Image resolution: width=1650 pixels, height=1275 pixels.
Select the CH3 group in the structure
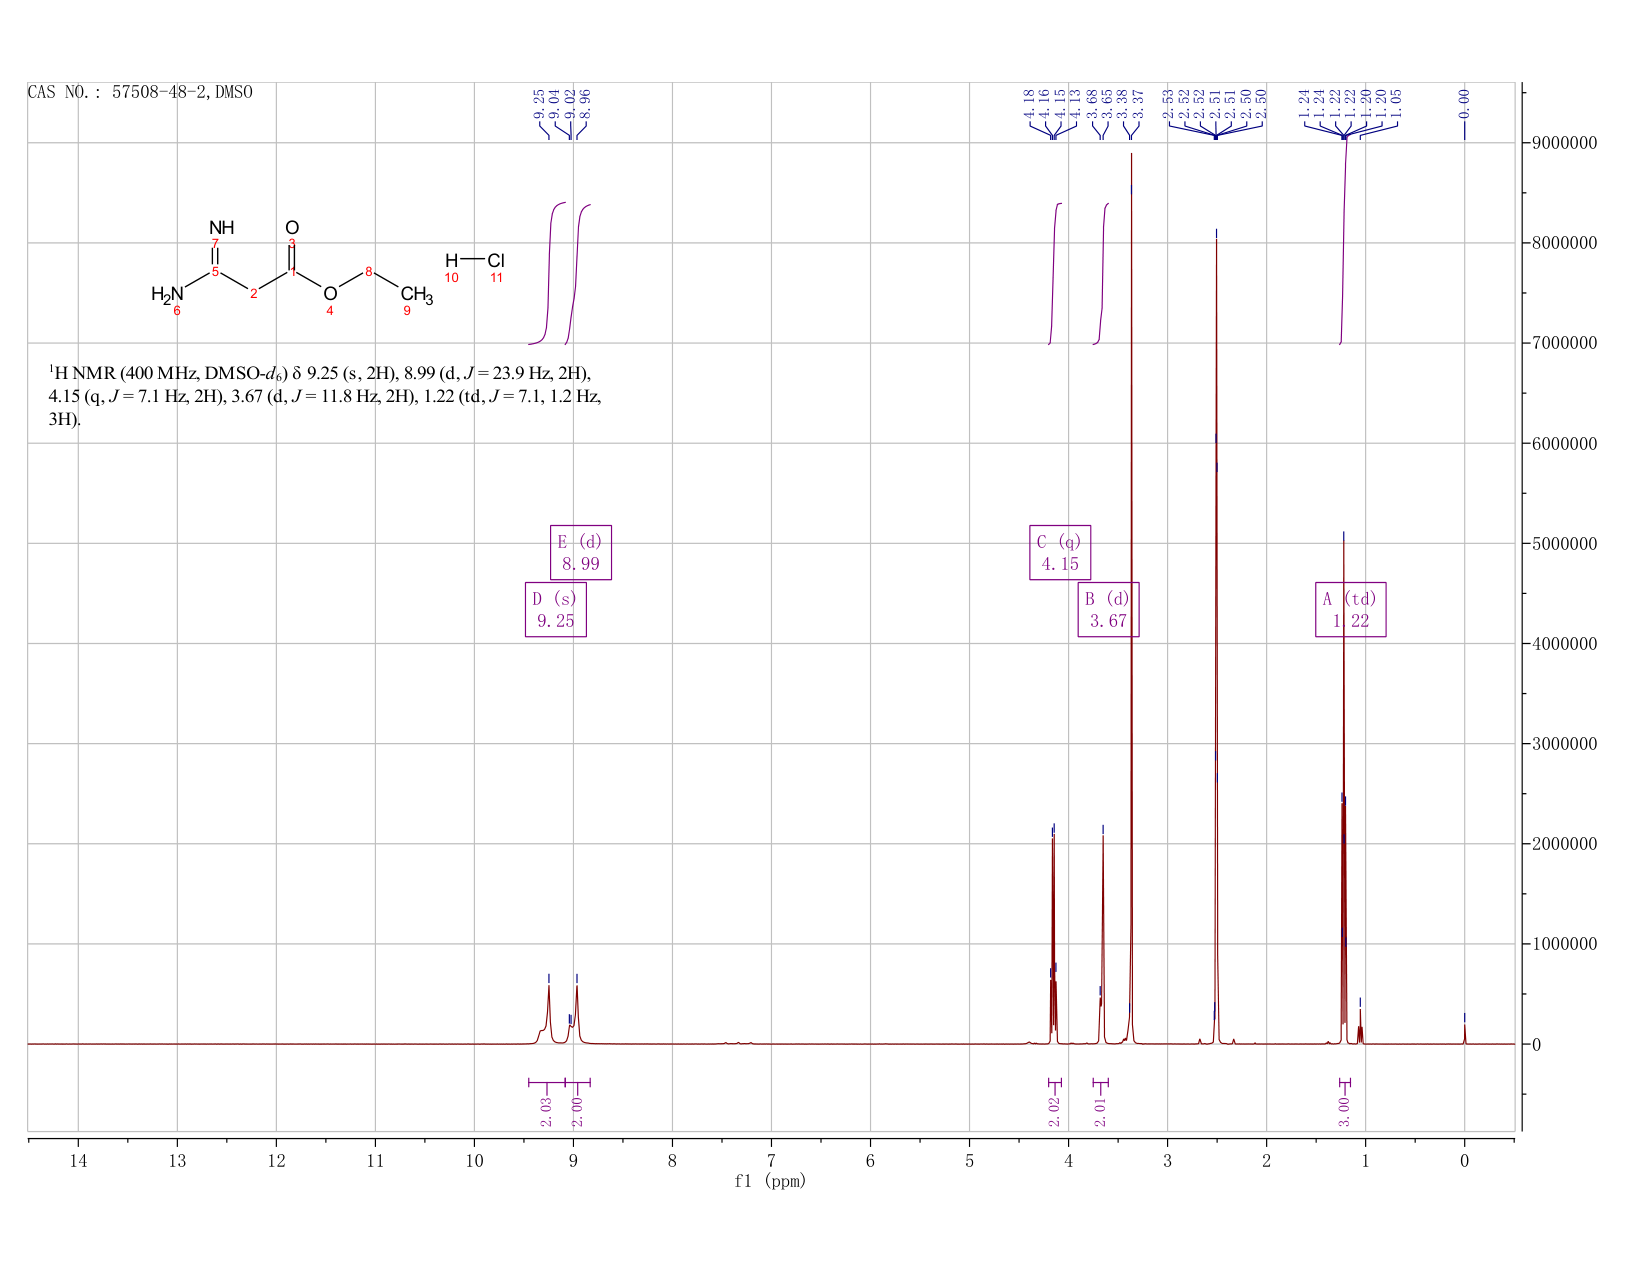(x=417, y=295)
